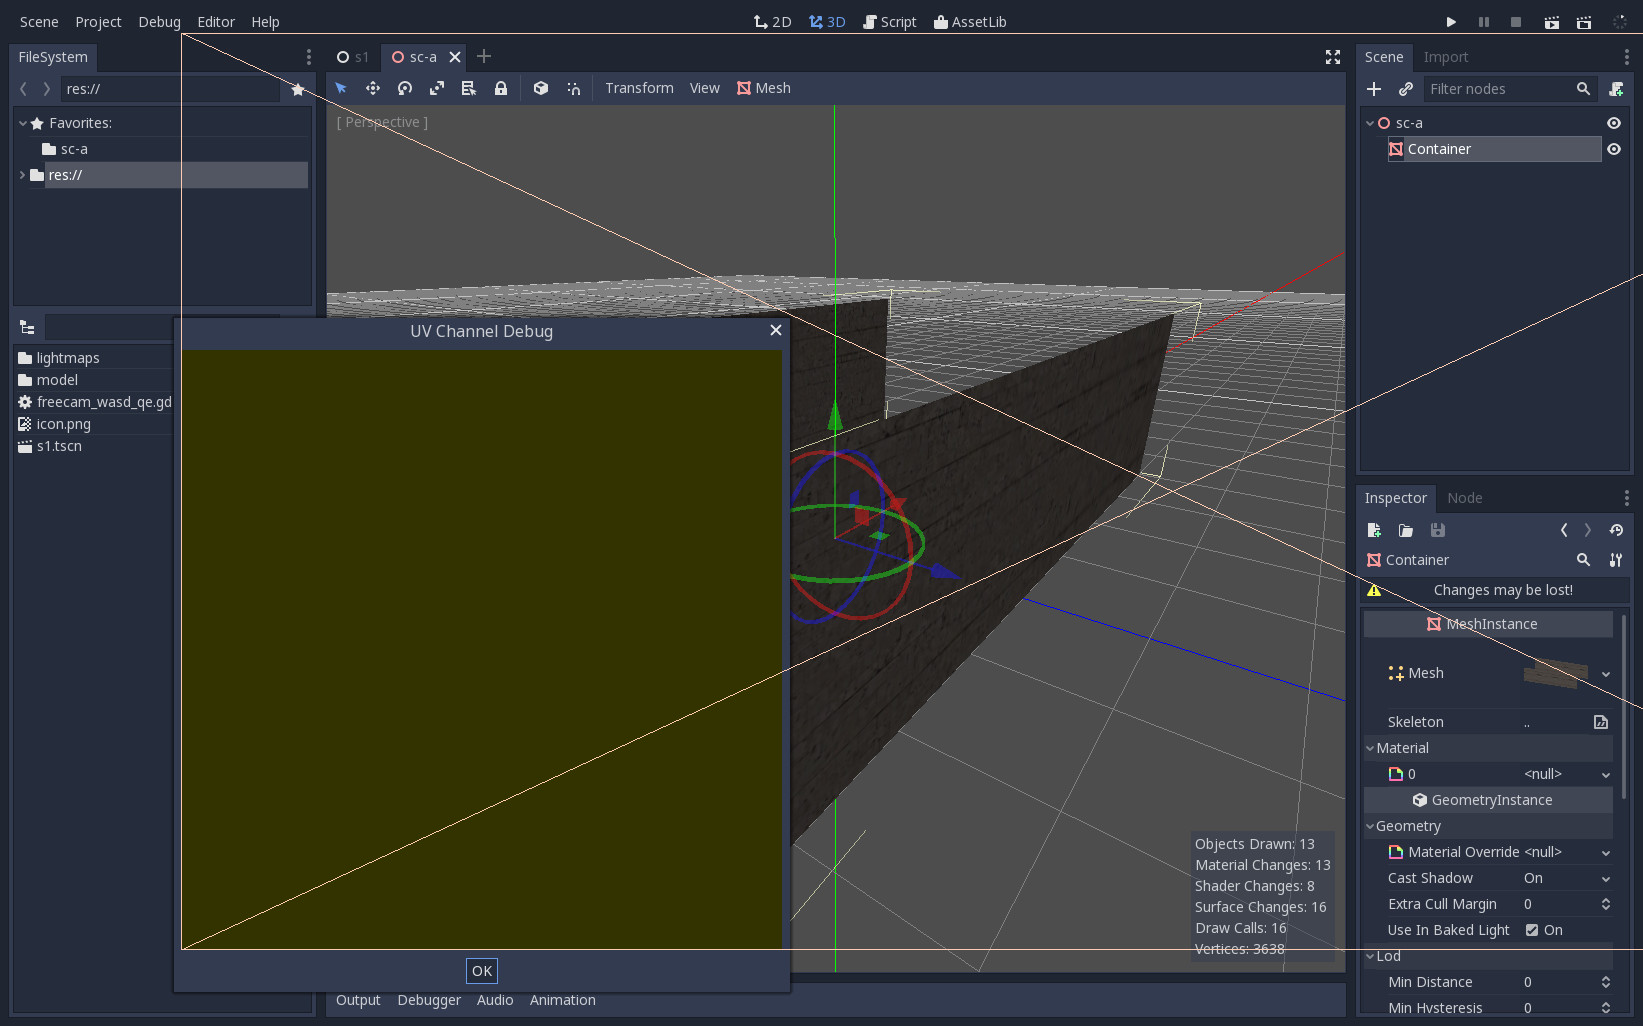Screen dimensions: 1643x1026
Task: Switch to the Import tab
Action: [x=1446, y=57]
